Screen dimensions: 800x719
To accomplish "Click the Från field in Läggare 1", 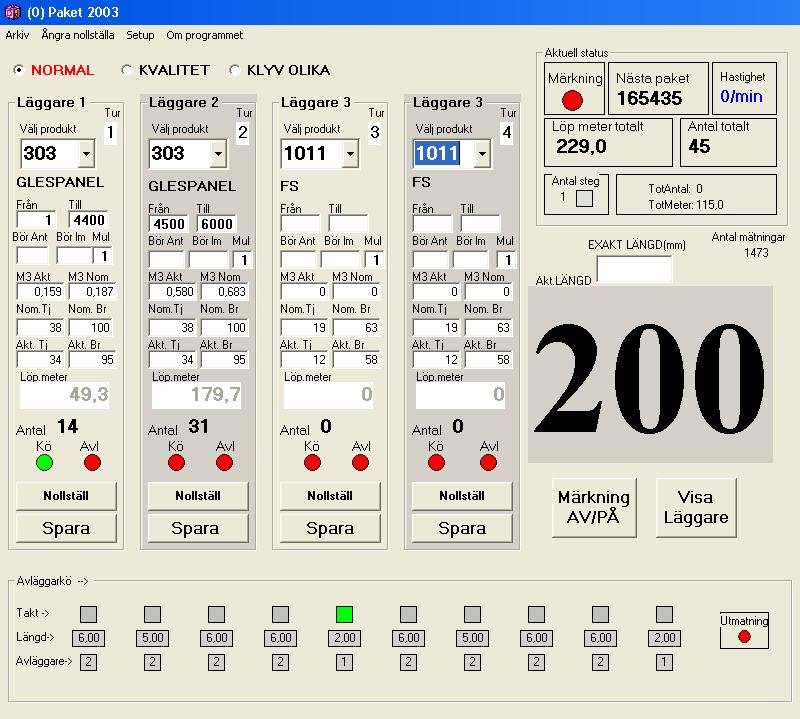I will click(36, 220).
